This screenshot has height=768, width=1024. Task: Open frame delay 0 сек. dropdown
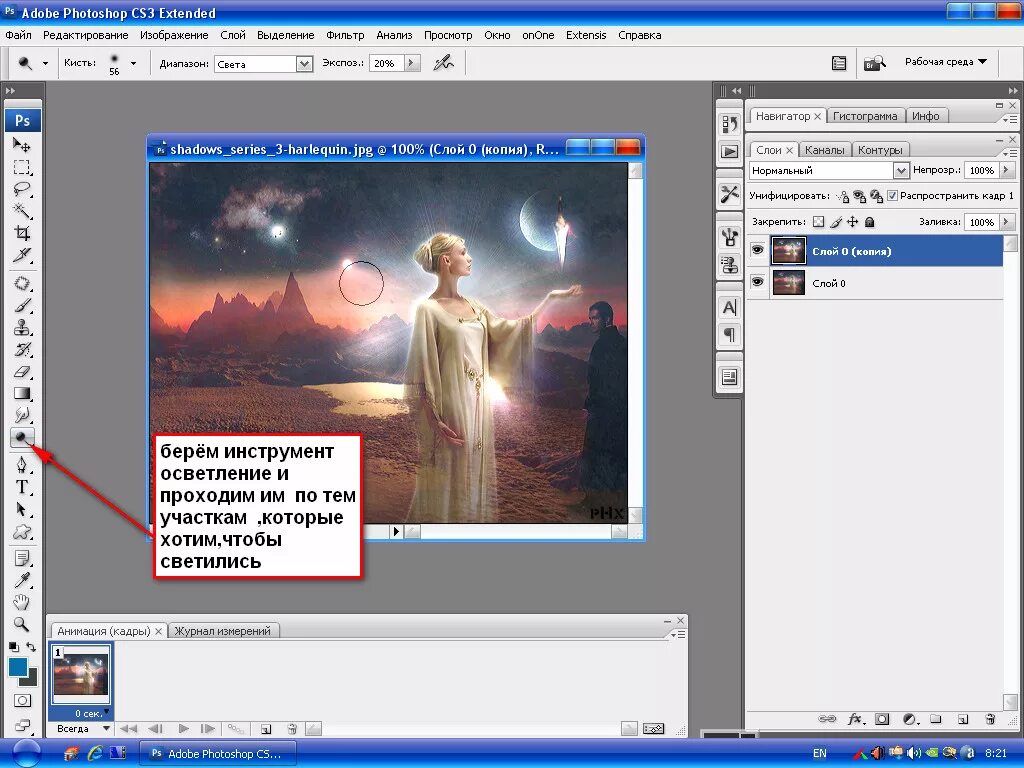pos(91,713)
